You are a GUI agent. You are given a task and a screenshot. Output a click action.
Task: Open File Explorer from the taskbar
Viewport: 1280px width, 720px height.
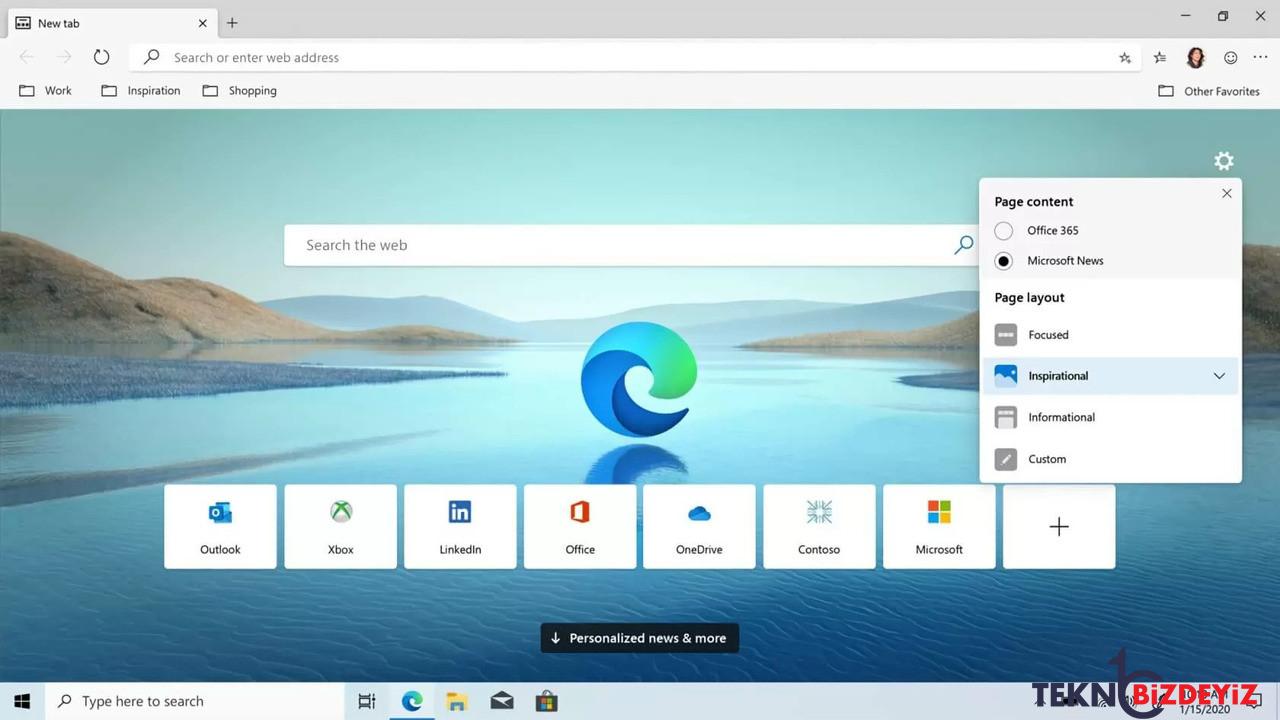click(457, 701)
